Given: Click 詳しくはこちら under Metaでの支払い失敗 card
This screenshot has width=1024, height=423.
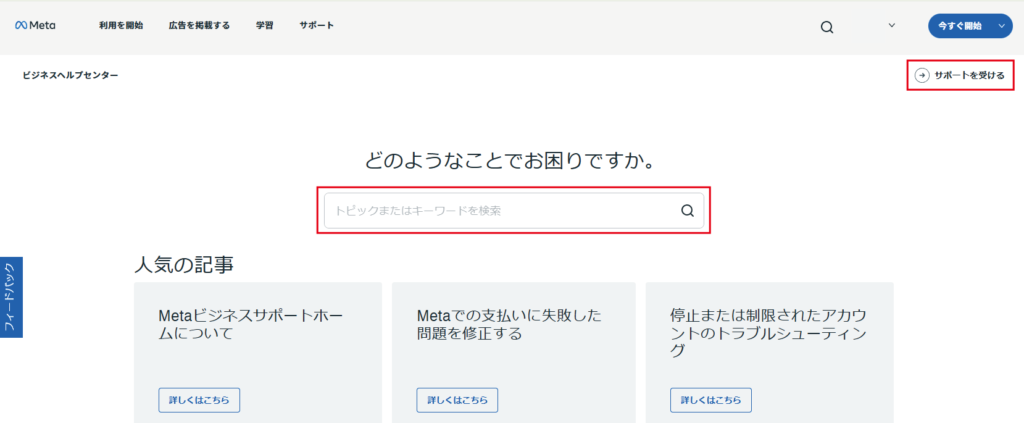Looking at the screenshot, I should (x=457, y=400).
